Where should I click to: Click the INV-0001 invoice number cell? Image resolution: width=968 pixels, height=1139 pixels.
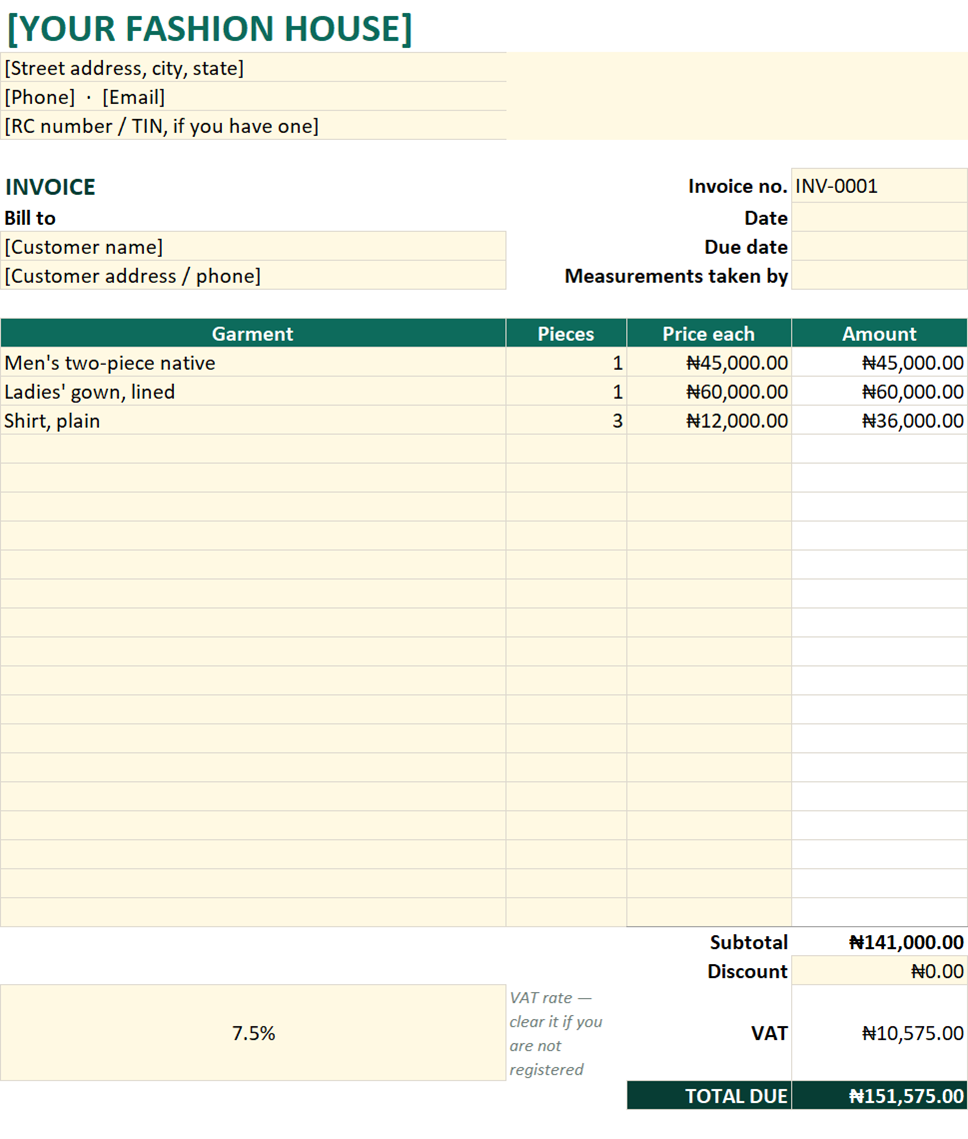coord(879,186)
